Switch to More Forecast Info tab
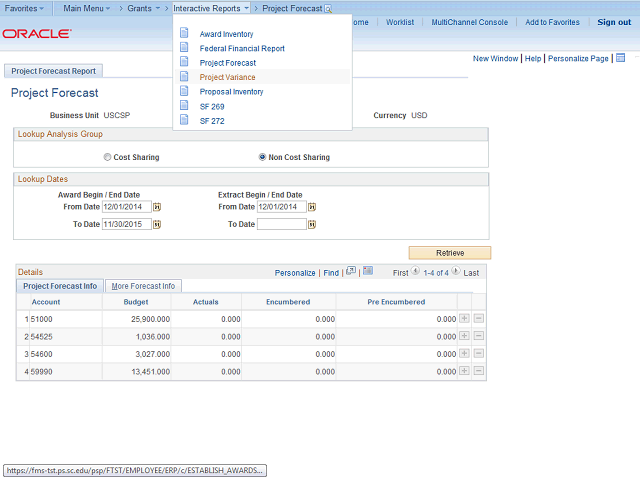The image size is (640, 480). (x=144, y=286)
